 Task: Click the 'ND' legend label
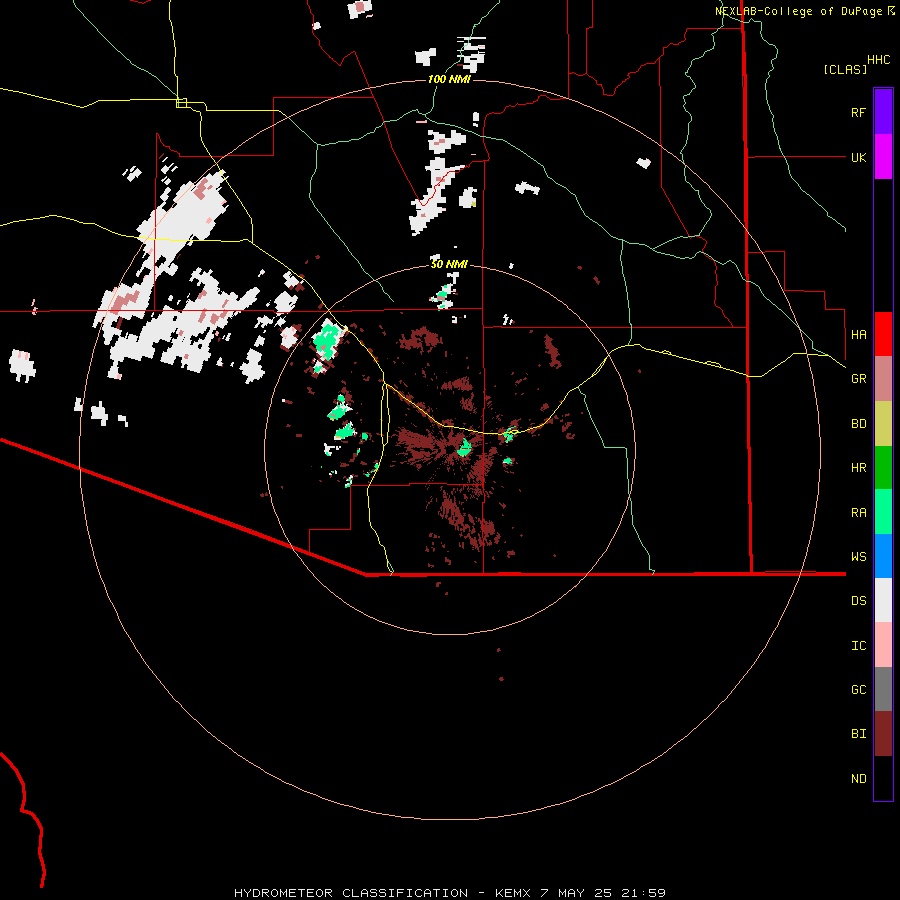pos(858,779)
